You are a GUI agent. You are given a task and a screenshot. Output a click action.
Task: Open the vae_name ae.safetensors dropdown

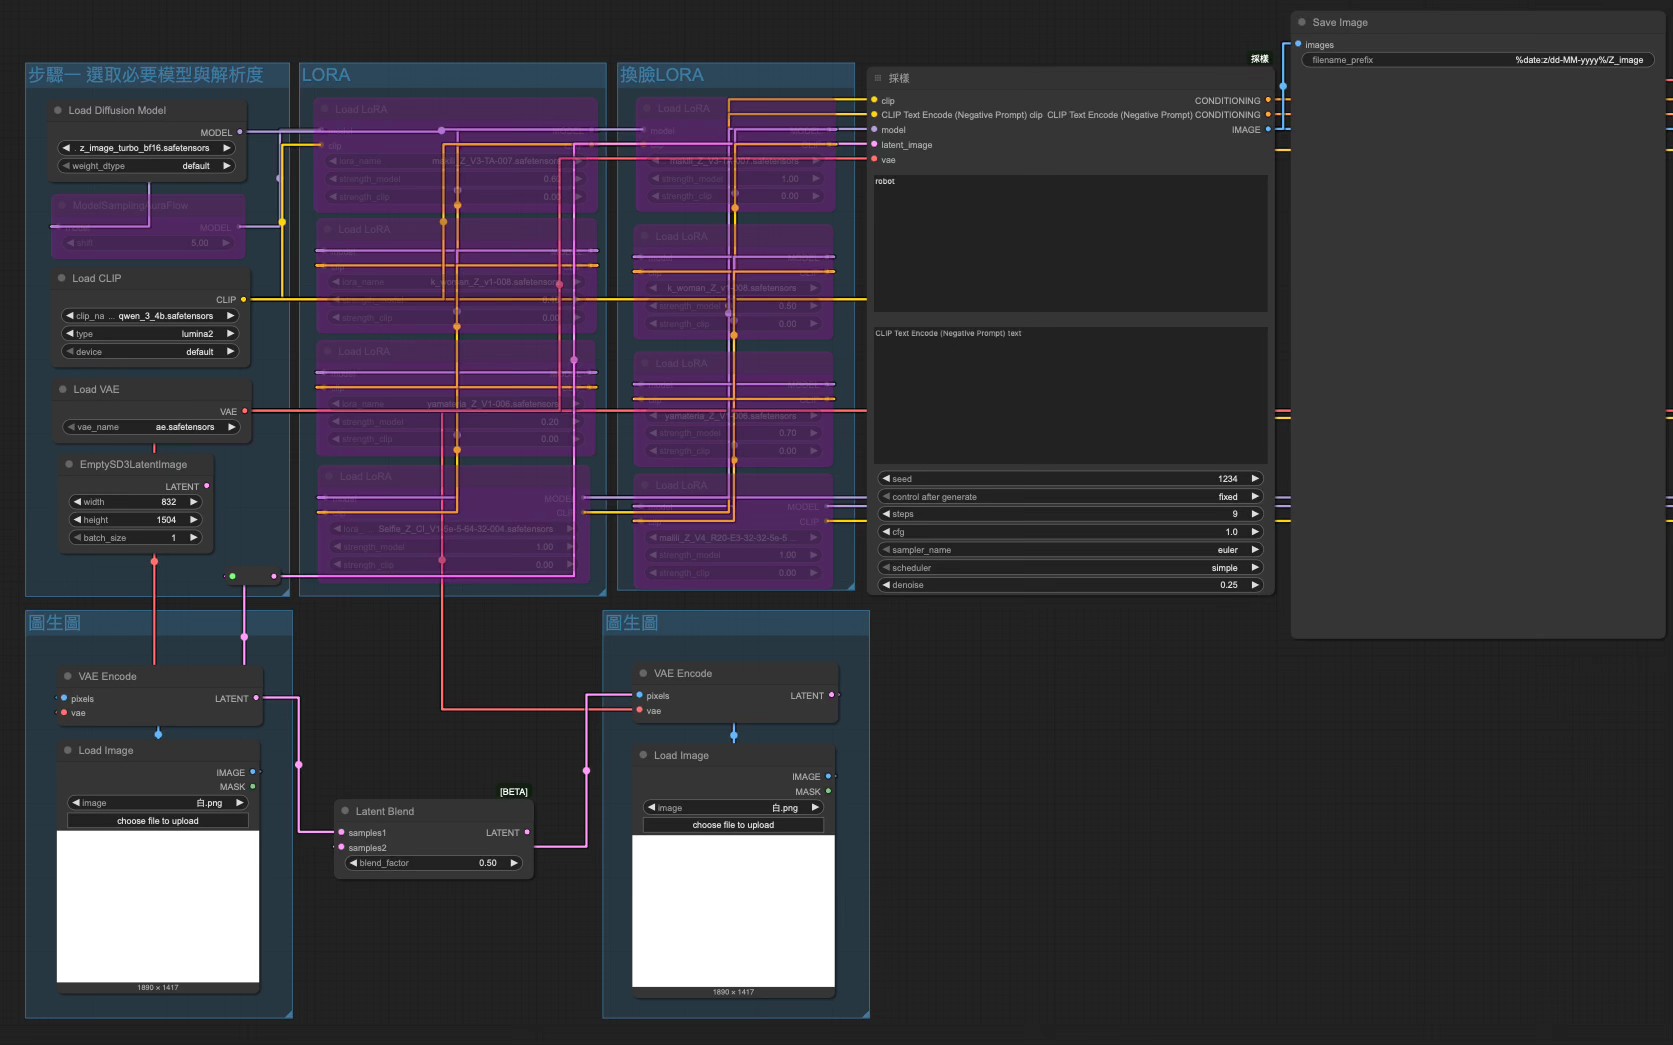click(152, 427)
